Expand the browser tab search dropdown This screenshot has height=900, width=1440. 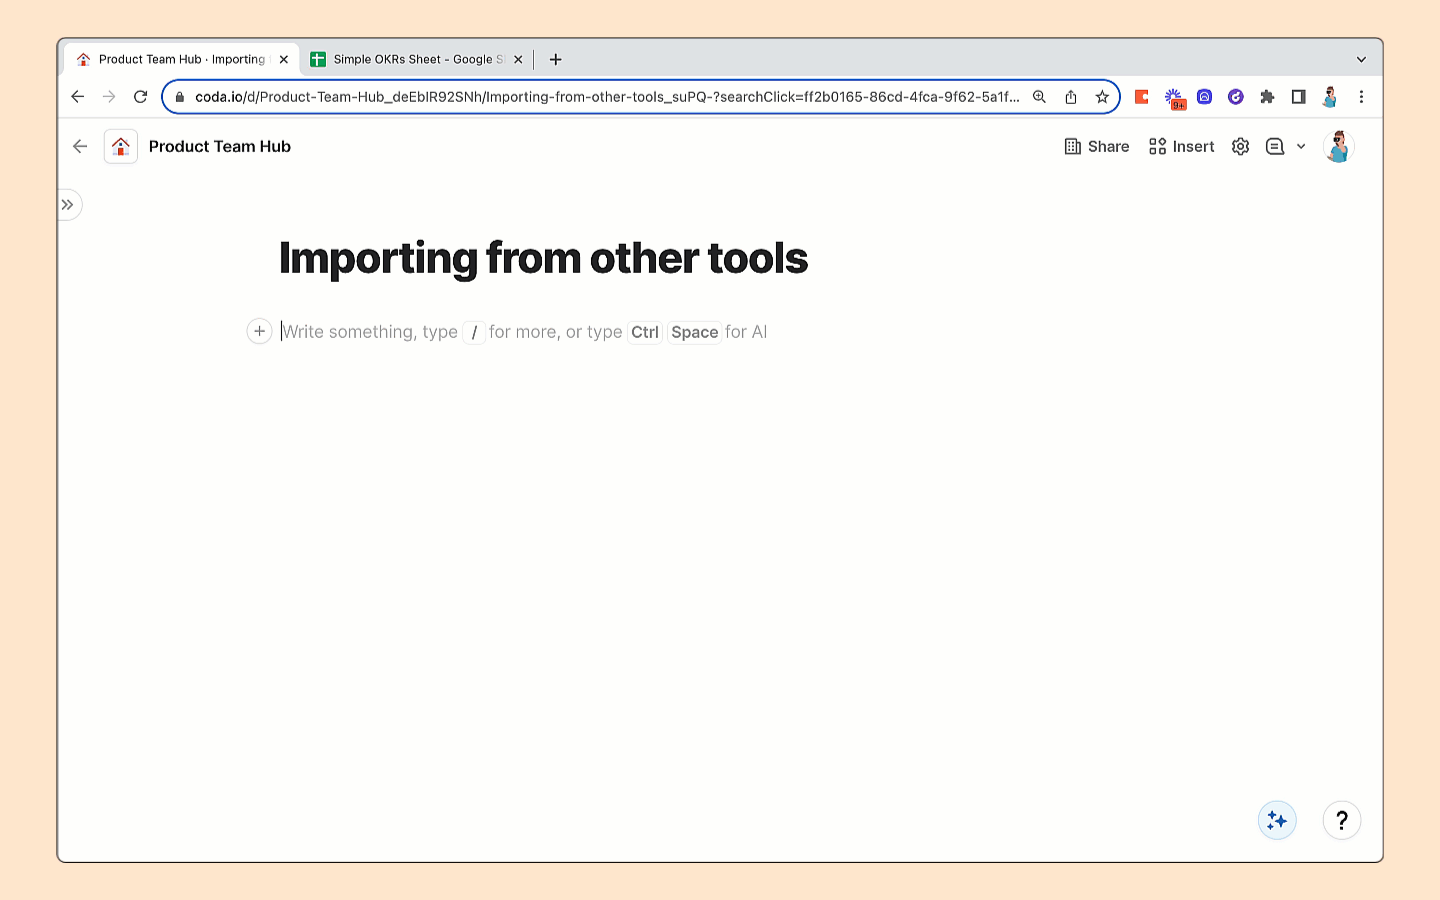click(1361, 60)
